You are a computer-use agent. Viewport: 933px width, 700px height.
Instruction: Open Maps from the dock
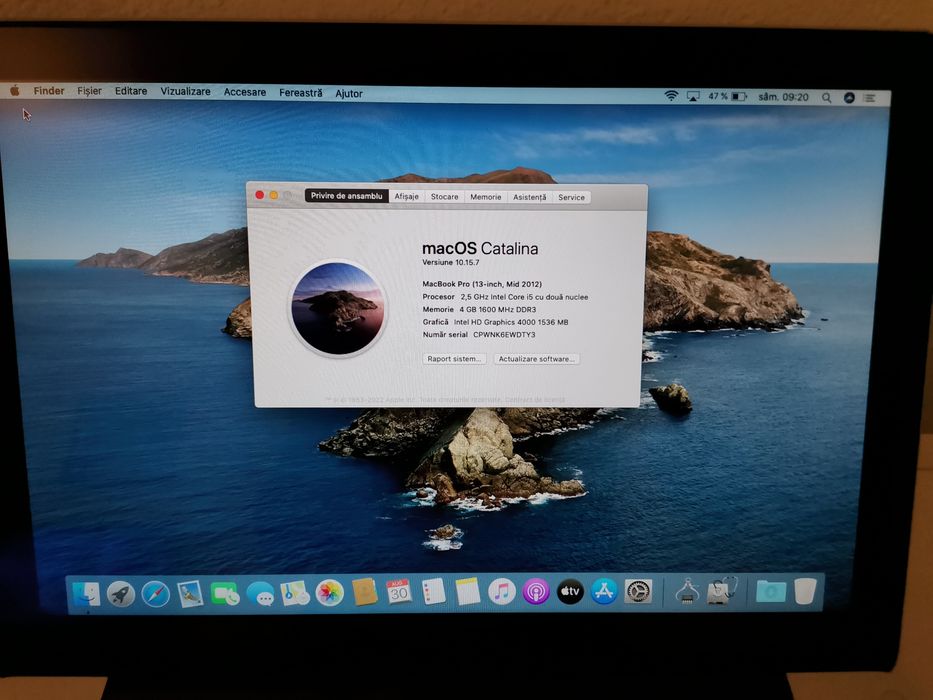pyautogui.click(x=295, y=593)
